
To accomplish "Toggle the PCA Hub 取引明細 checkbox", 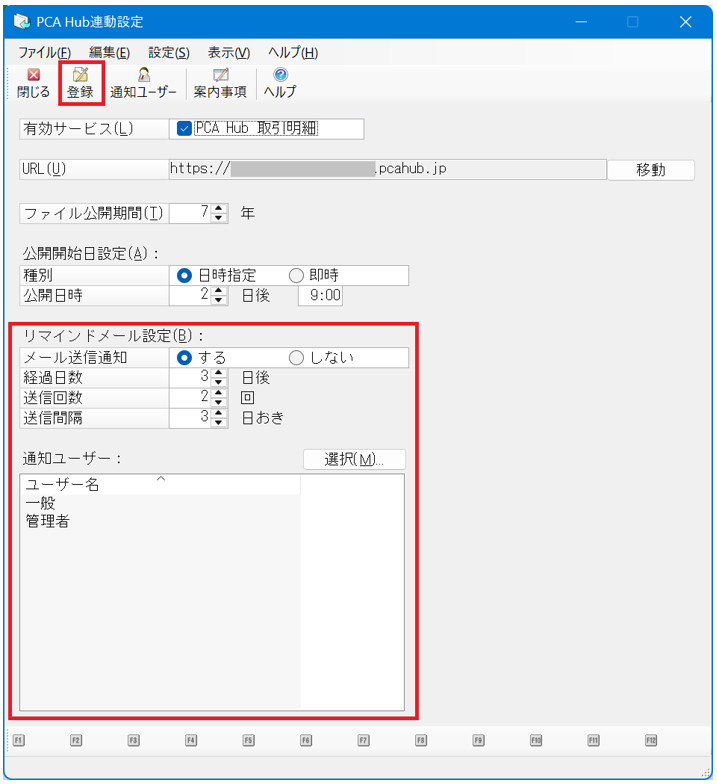I will pos(184,128).
